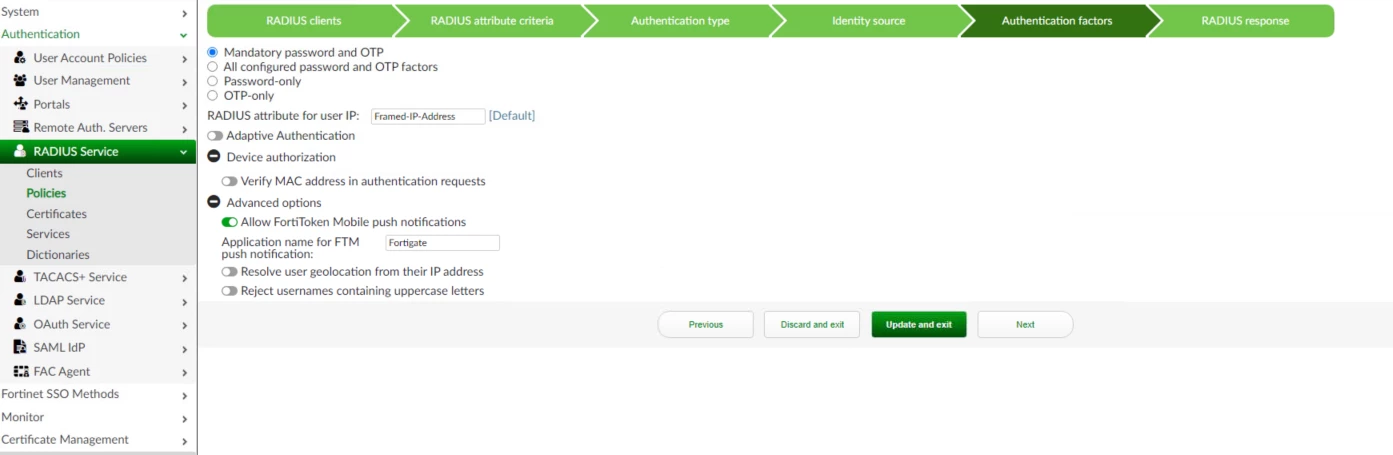Click the Next button
Screen dimensions: 1393x455
[1025, 324]
